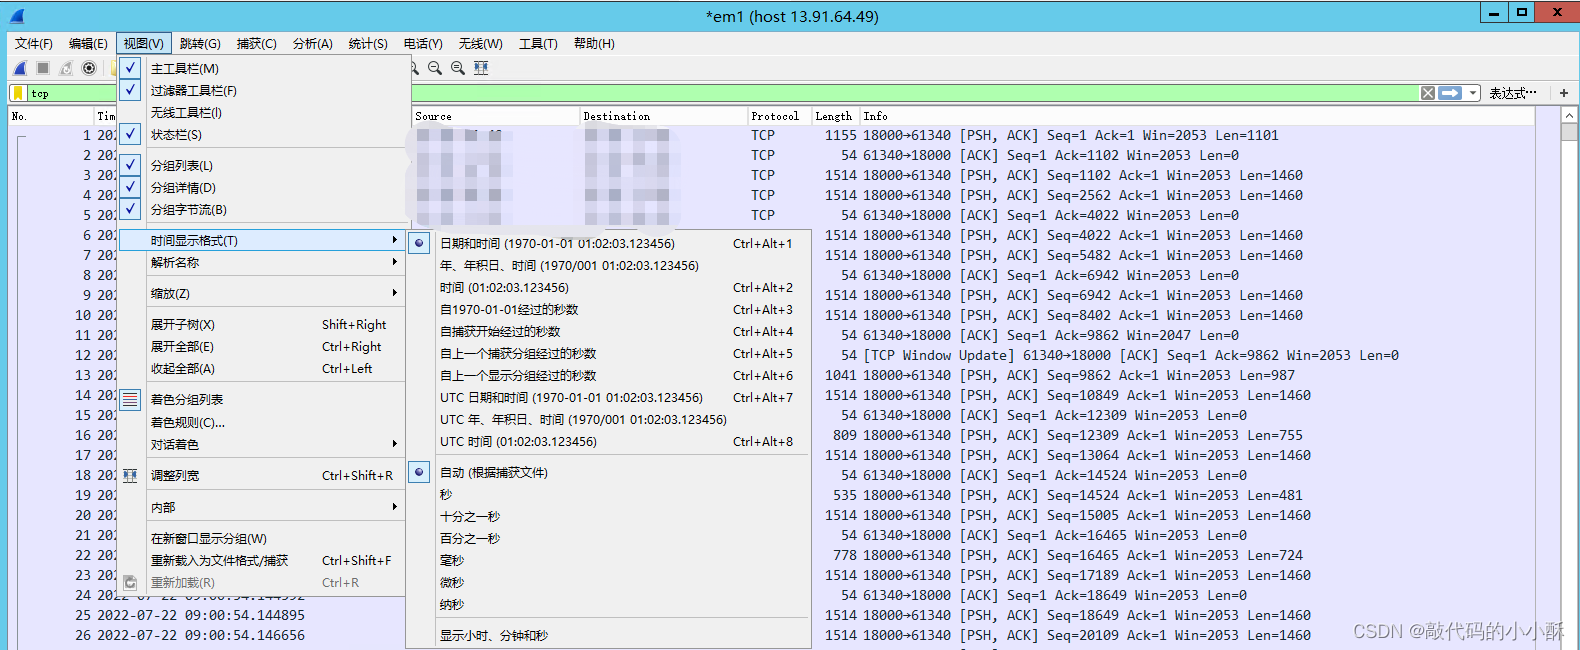Open the 文件(F) menu
This screenshot has height=650, width=1580.
coord(33,44)
